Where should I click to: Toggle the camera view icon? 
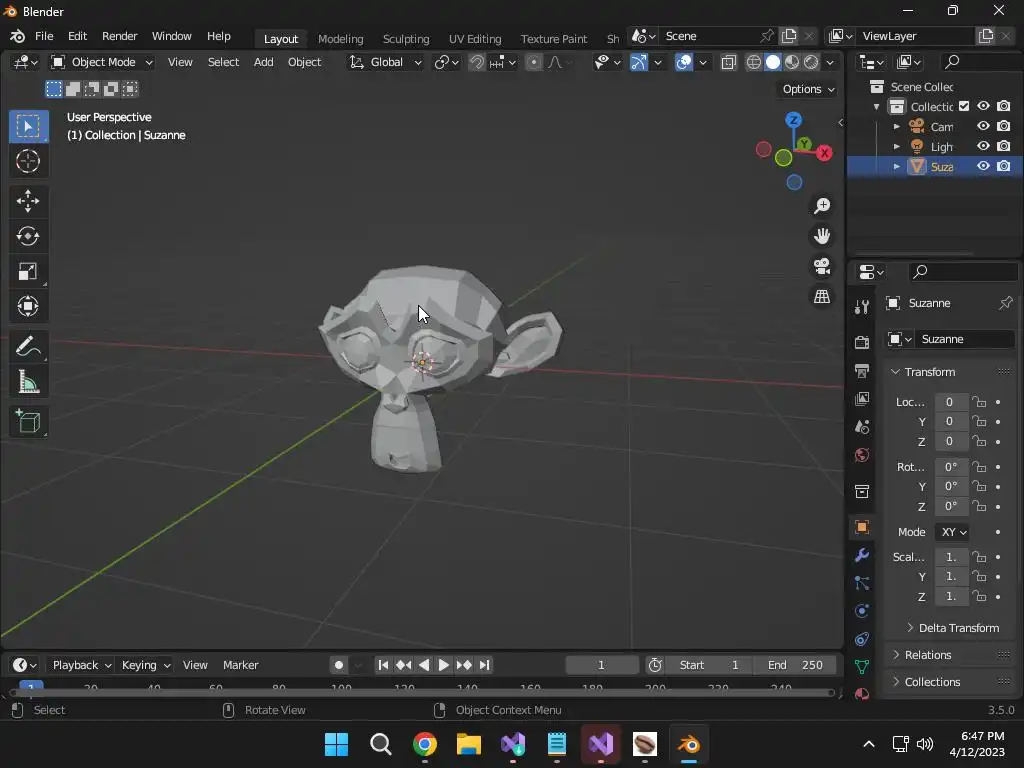click(822, 266)
